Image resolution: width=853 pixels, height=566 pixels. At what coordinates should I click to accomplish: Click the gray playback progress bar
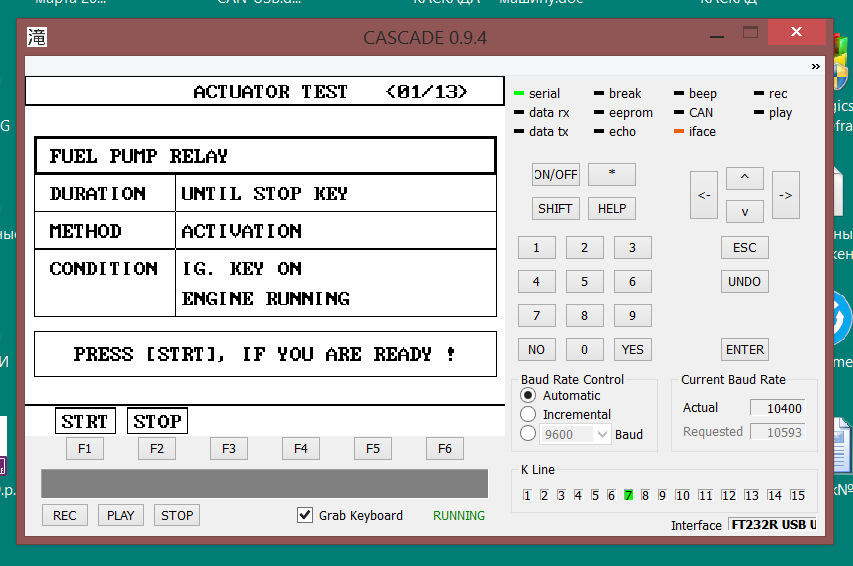coord(264,483)
